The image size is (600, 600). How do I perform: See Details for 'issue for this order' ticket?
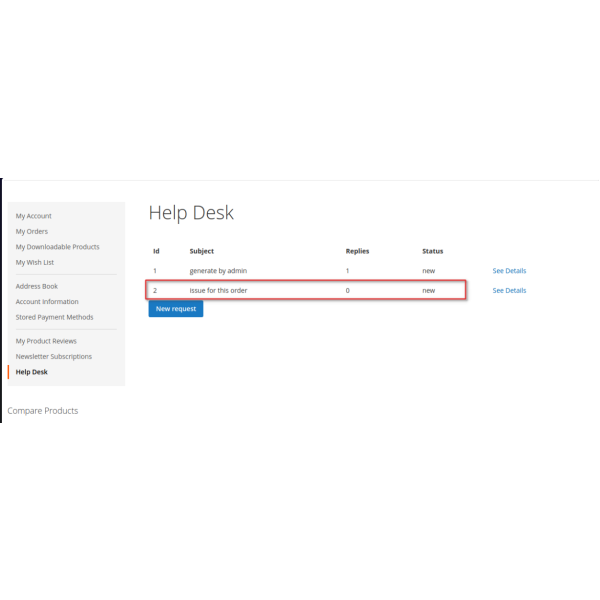tap(509, 291)
